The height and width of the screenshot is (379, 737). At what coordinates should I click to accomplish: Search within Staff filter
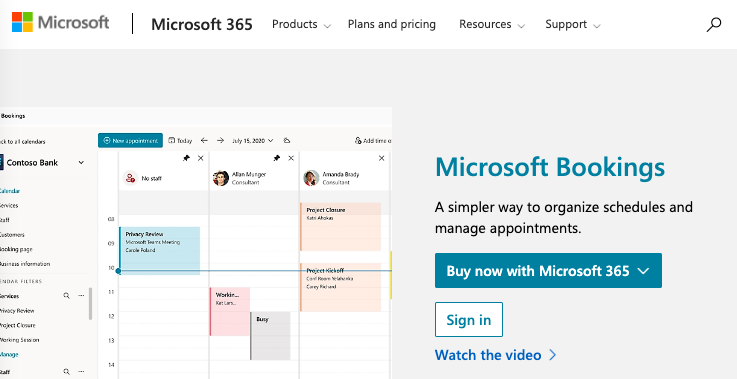coord(66,371)
